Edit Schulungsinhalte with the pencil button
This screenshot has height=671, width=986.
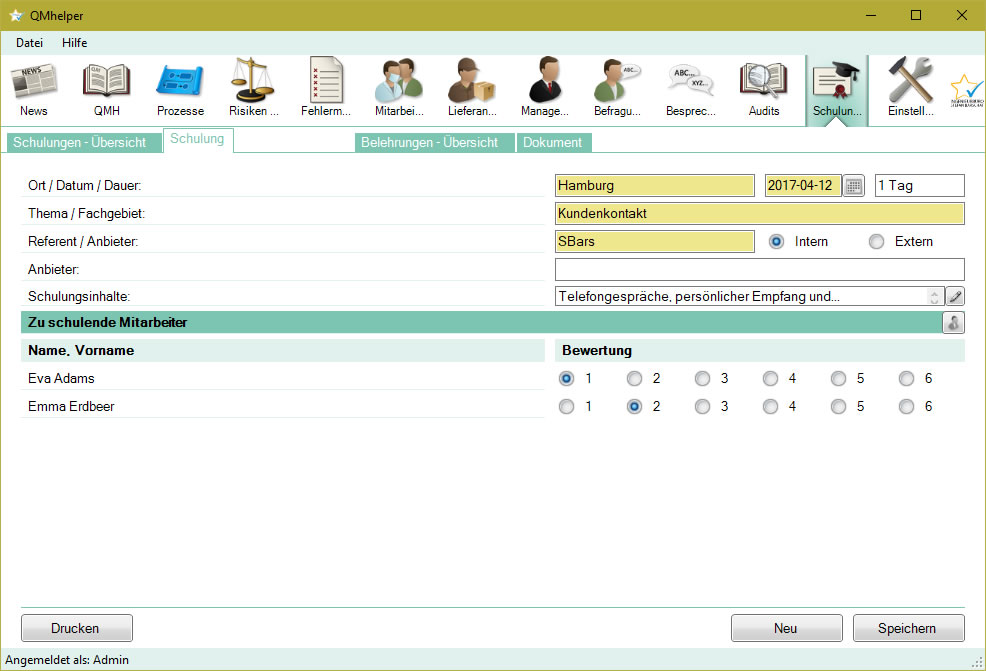[x=955, y=296]
